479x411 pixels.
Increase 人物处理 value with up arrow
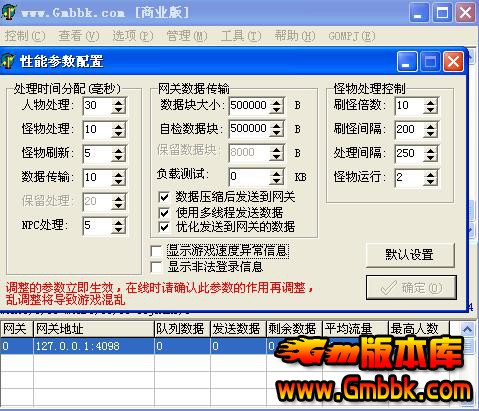(119, 102)
